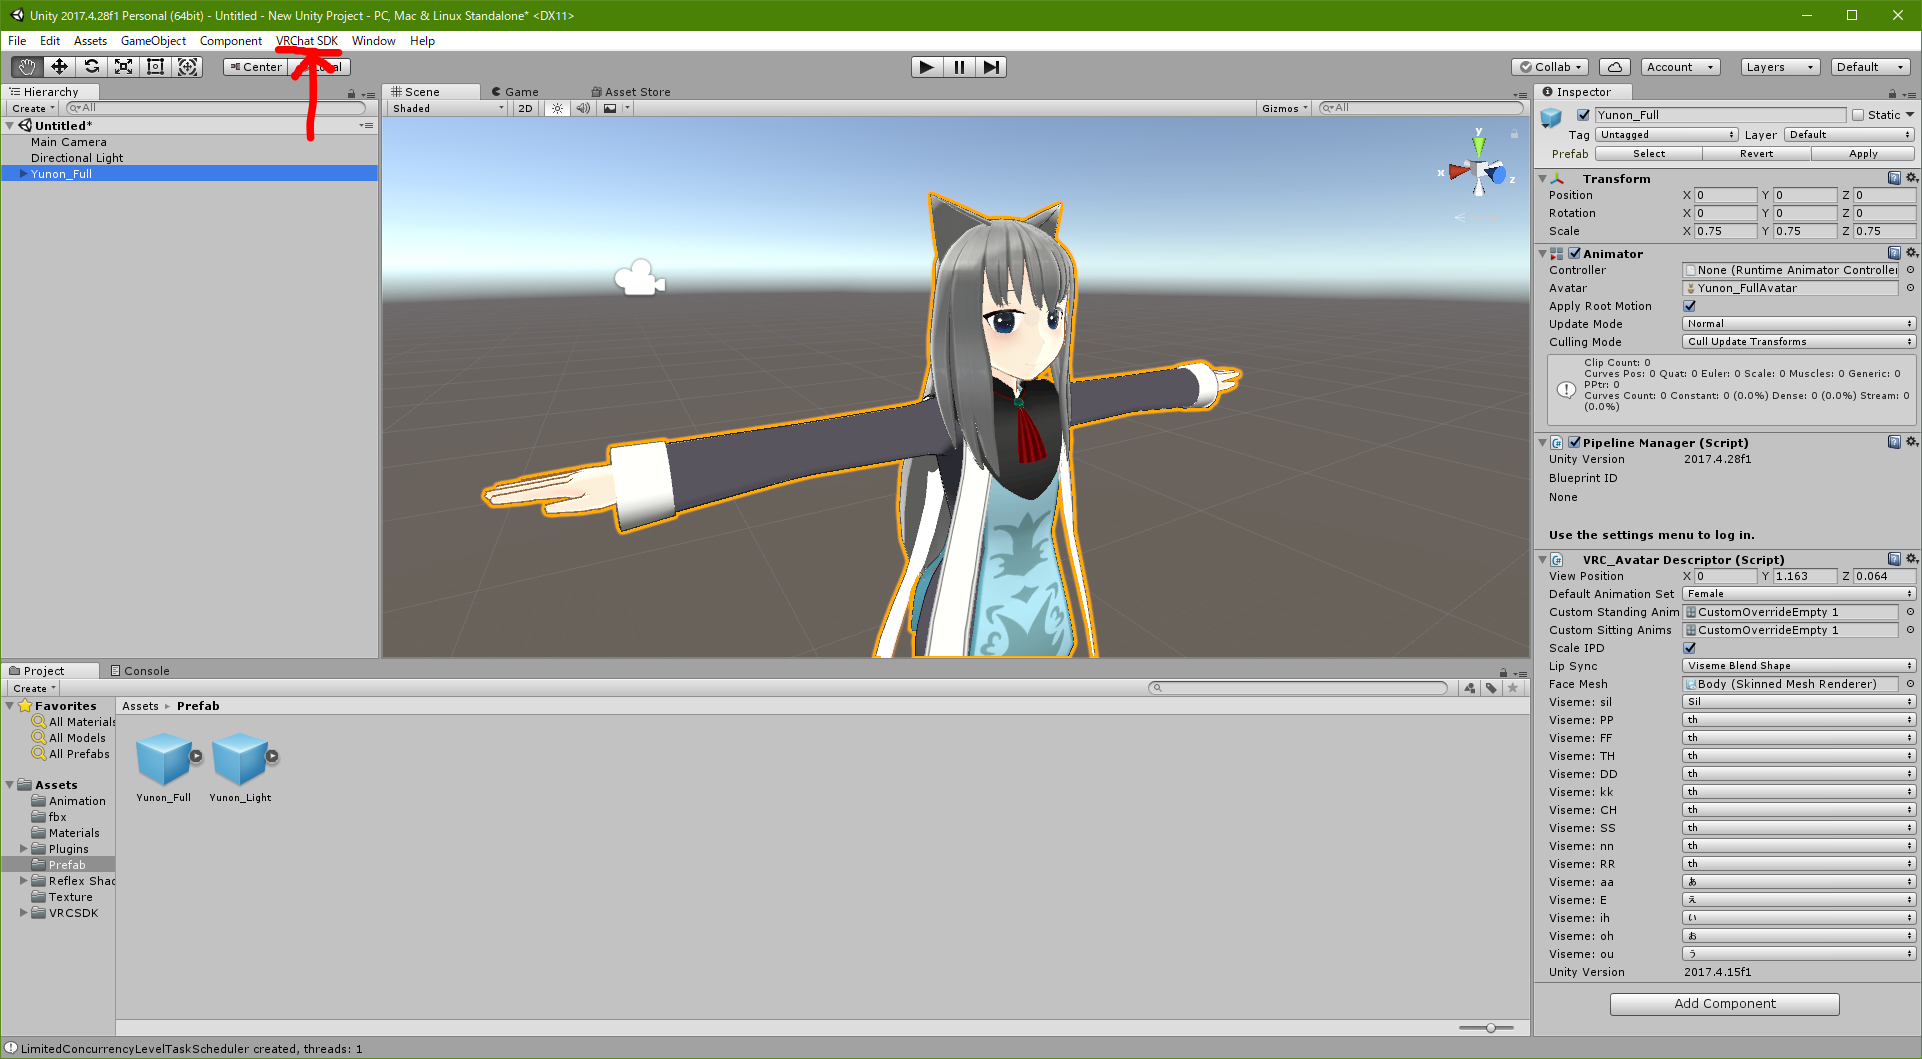The height and width of the screenshot is (1059, 1922).
Task: Pick Controller object circle selector
Action: tap(1910, 270)
